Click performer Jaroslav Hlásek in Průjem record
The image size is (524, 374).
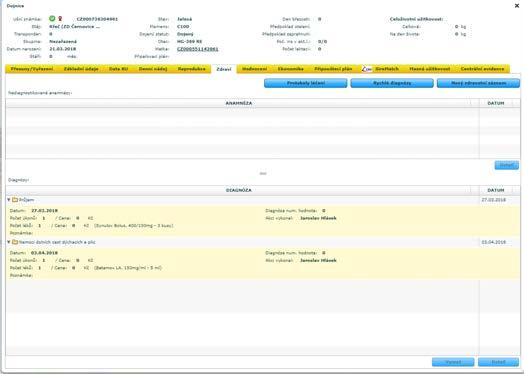coord(318,218)
